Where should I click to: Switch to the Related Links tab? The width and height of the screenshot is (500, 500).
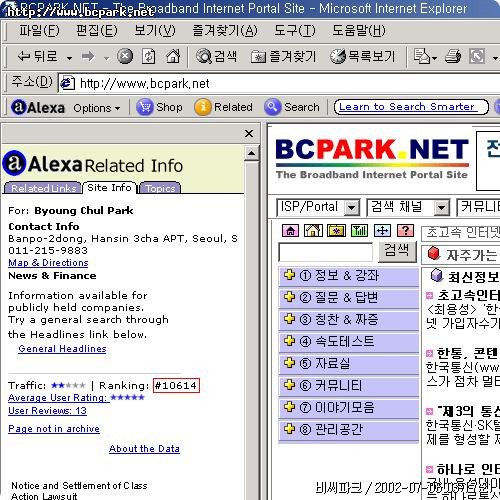coord(43,188)
